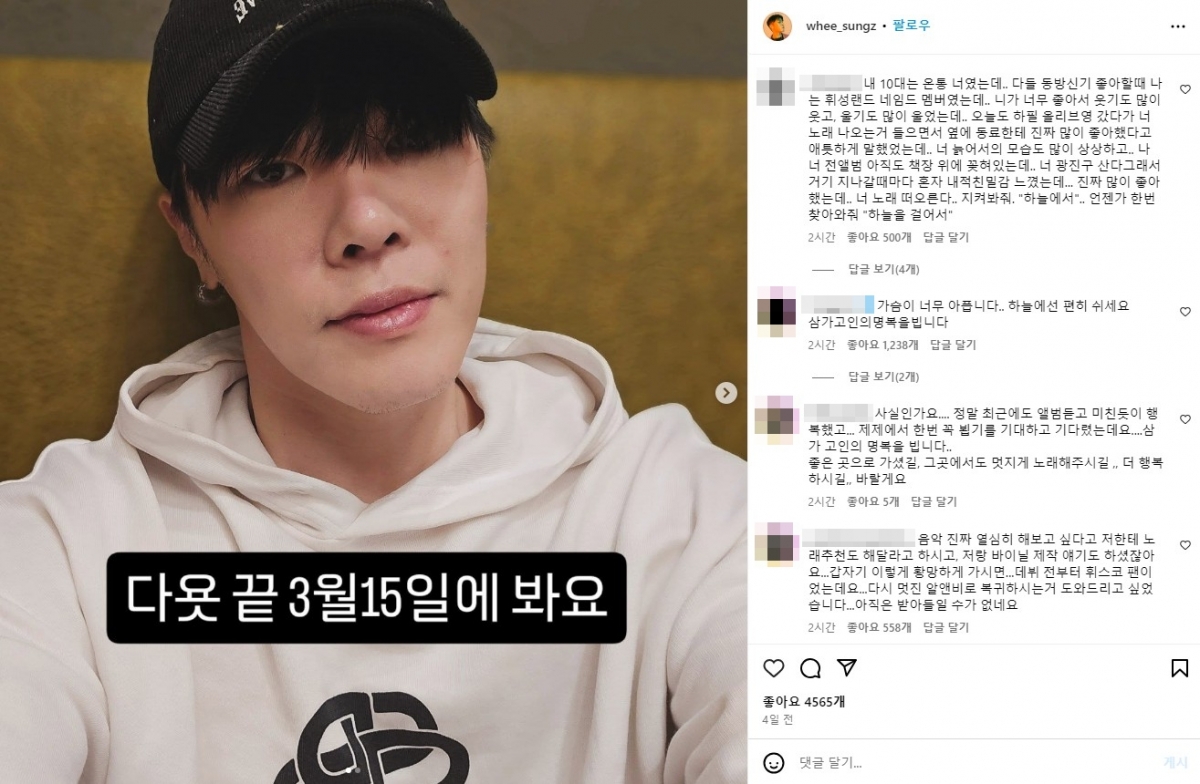The height and width of the screenshot is (784, 1200).
Task: Like the comment with 1,238 likes
Action: 1185,312
